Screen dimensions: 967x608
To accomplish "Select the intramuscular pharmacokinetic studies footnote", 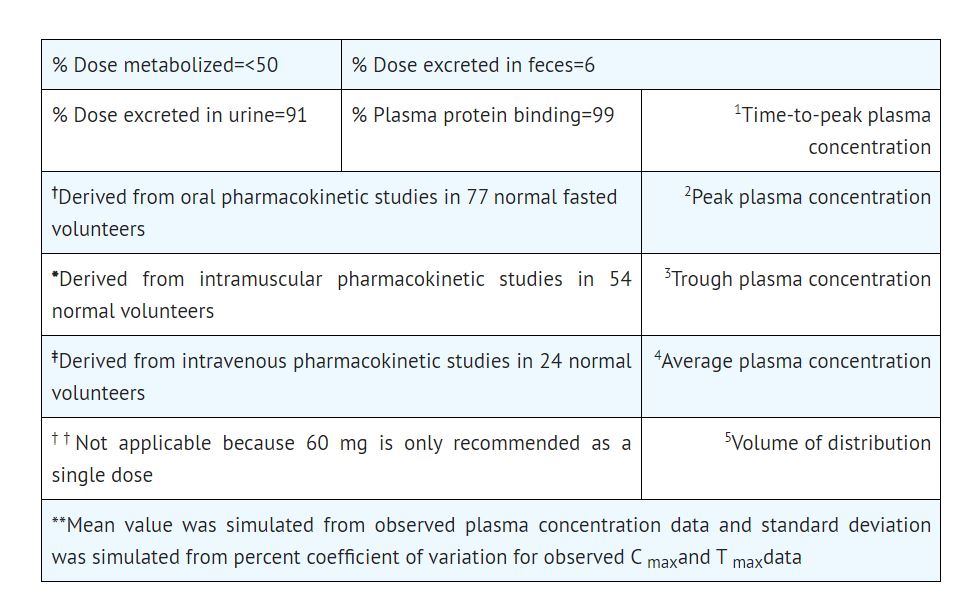I will [341, 295].
